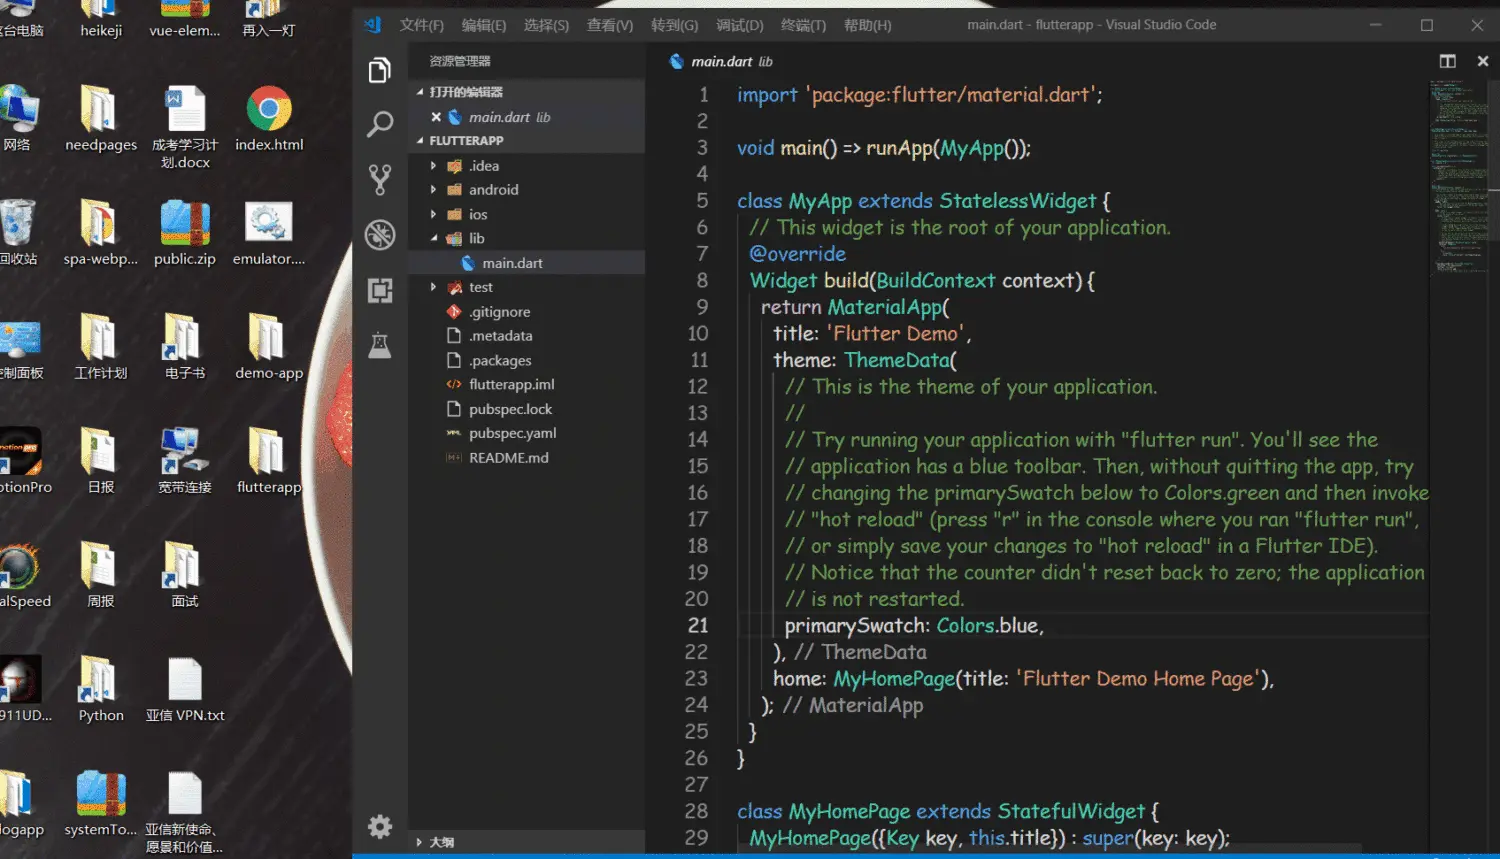
Task: Open the 选择(S) menu
Action: click(546, 25)
